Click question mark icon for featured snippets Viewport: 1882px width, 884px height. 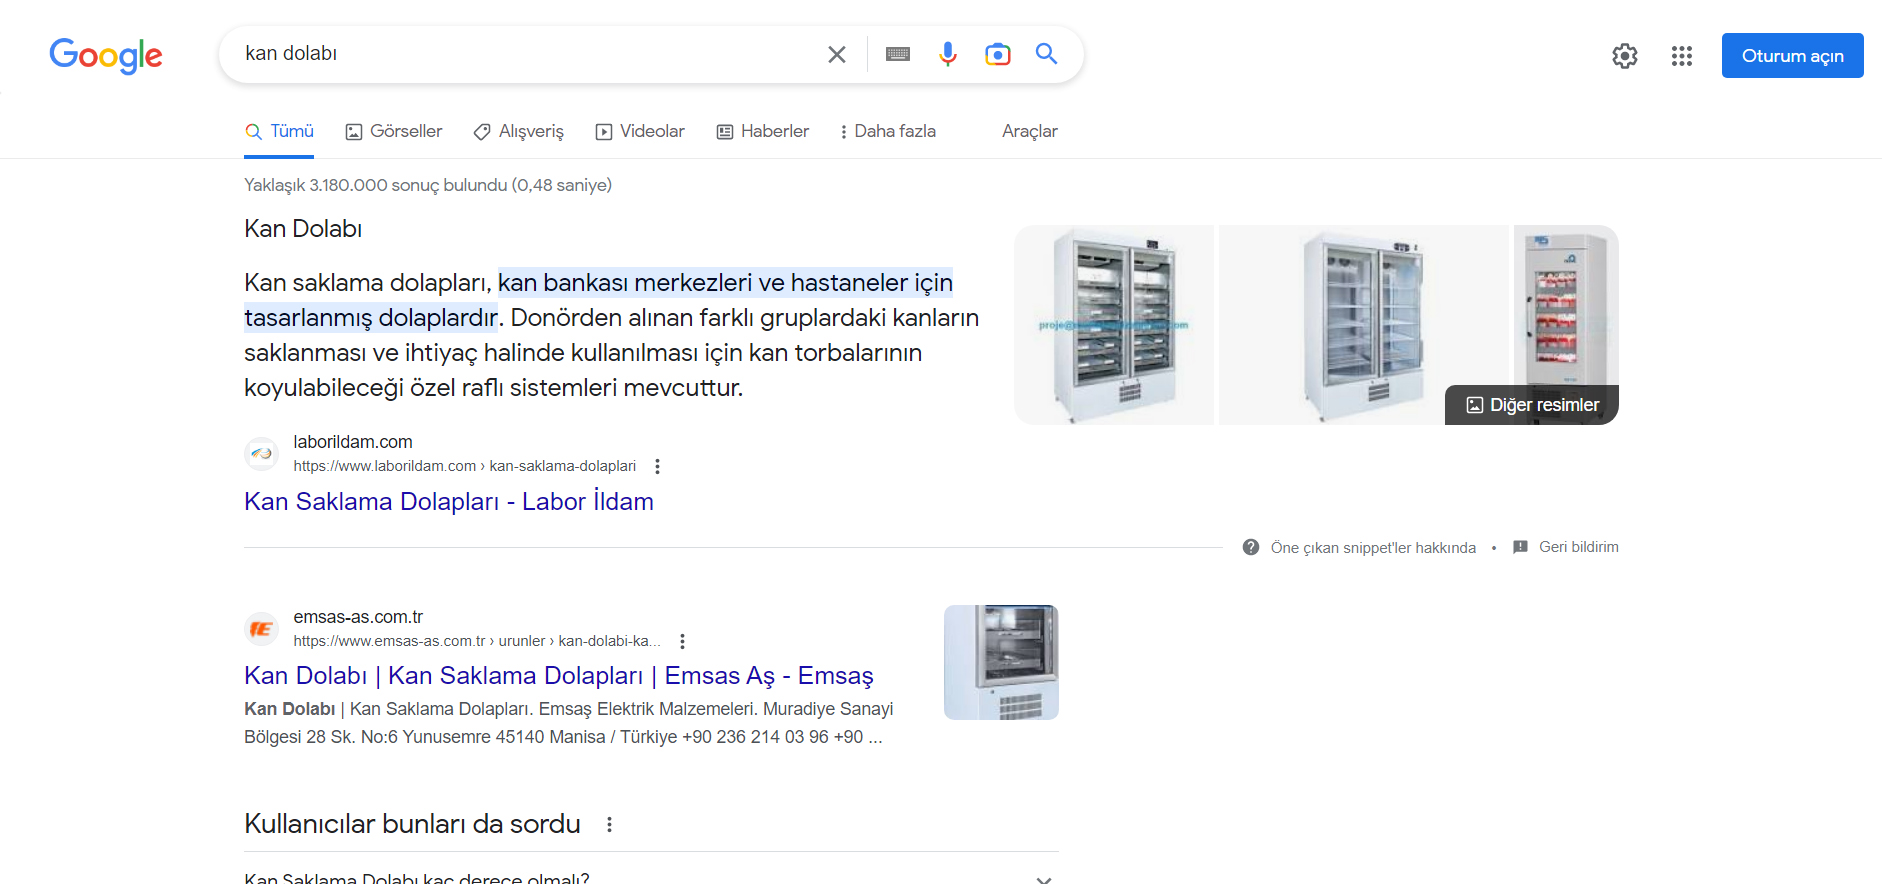coord(1251,547)
